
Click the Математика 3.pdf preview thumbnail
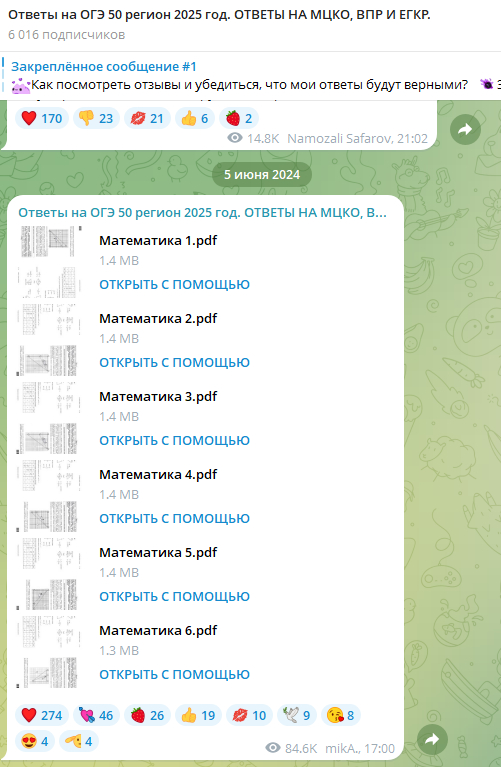[x=49, y=418]
